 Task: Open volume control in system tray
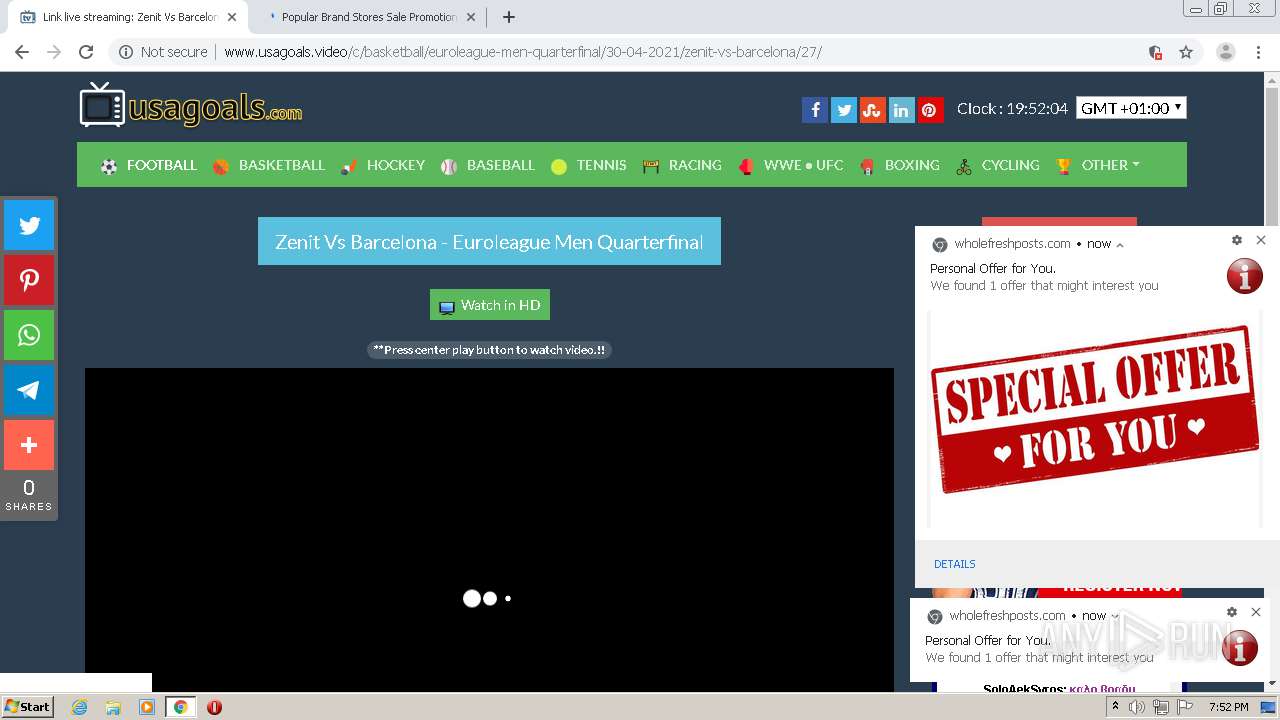click(x=1137, y=707)
